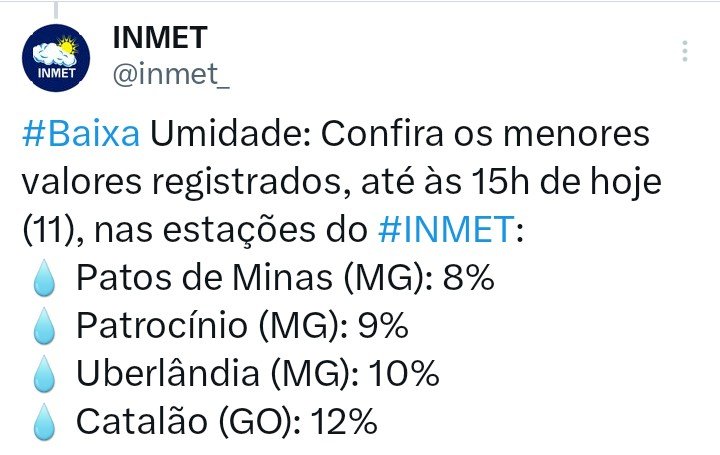Click the text 'Patrocínio (MG)'

[214, 327]
